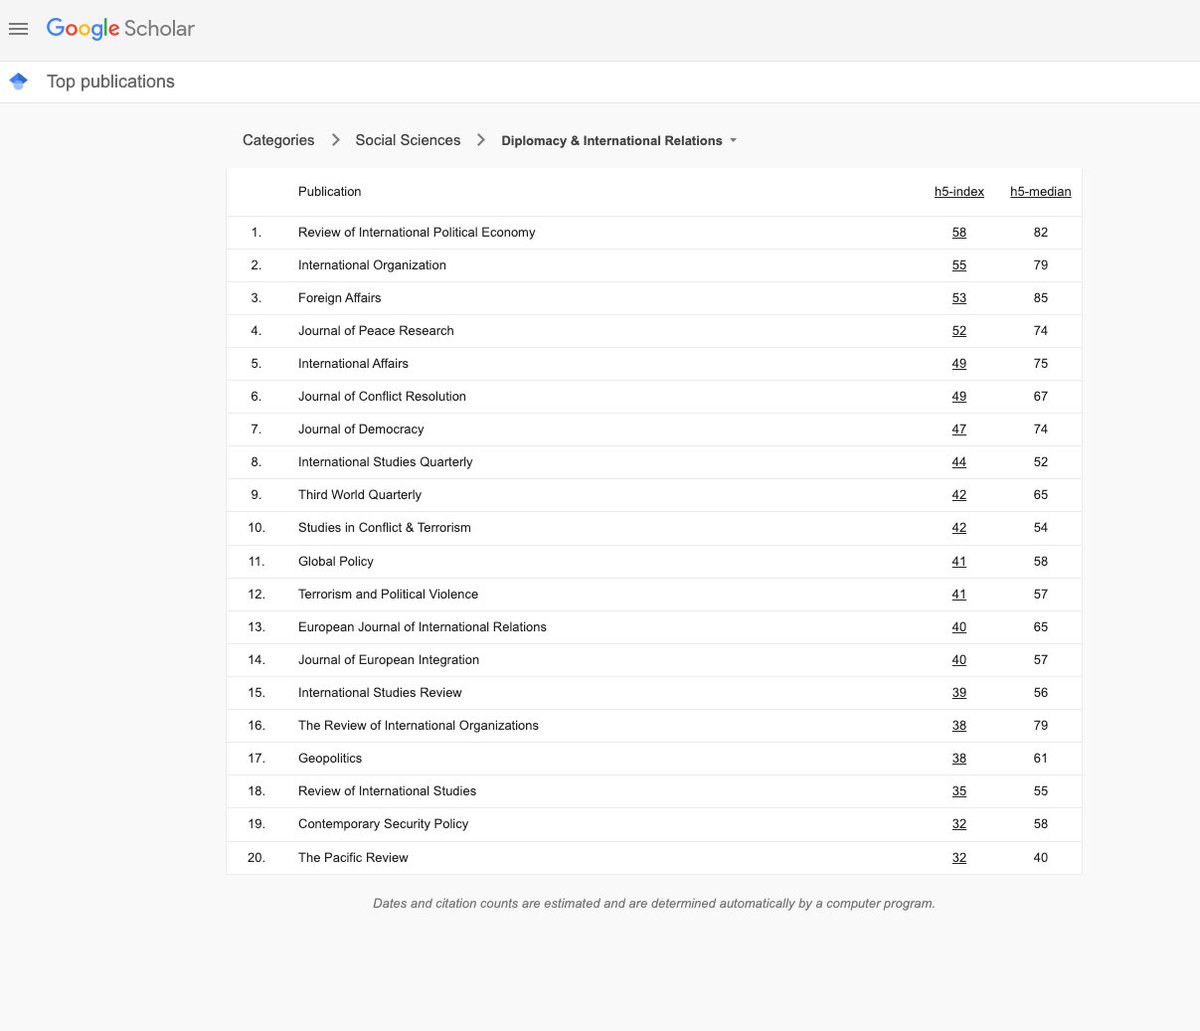Image resolution: width=1200 pixels, height=1031 pixels.
Task: Select 'Third World Quarterly' publication name
Action: click(x=360, y=495)
